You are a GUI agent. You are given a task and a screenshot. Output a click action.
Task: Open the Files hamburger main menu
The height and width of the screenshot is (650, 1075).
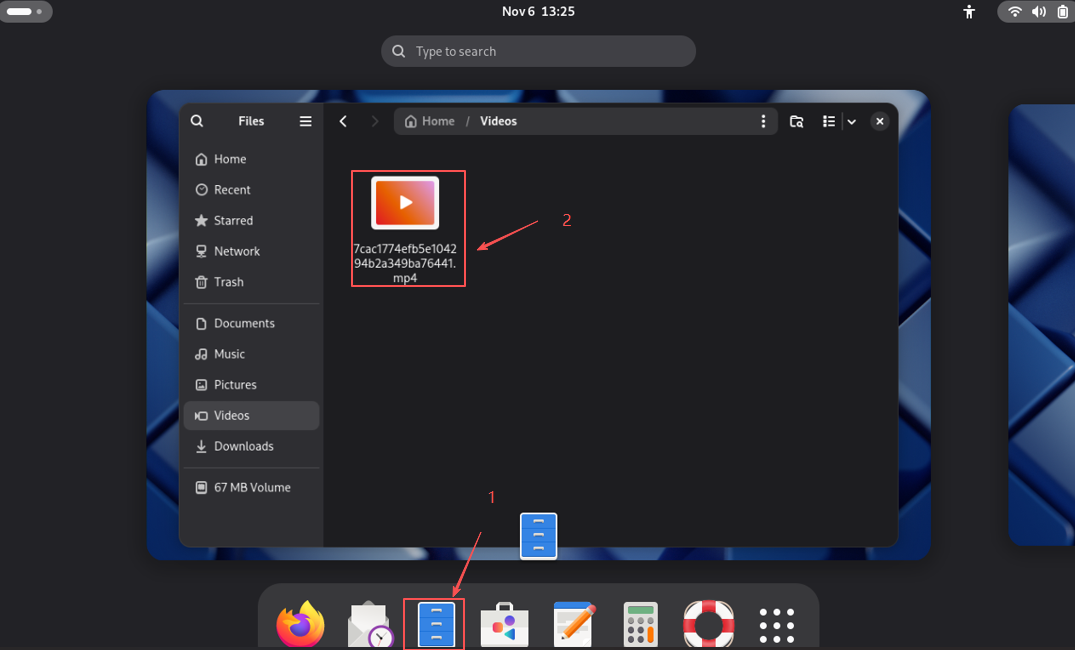(306, 121)
